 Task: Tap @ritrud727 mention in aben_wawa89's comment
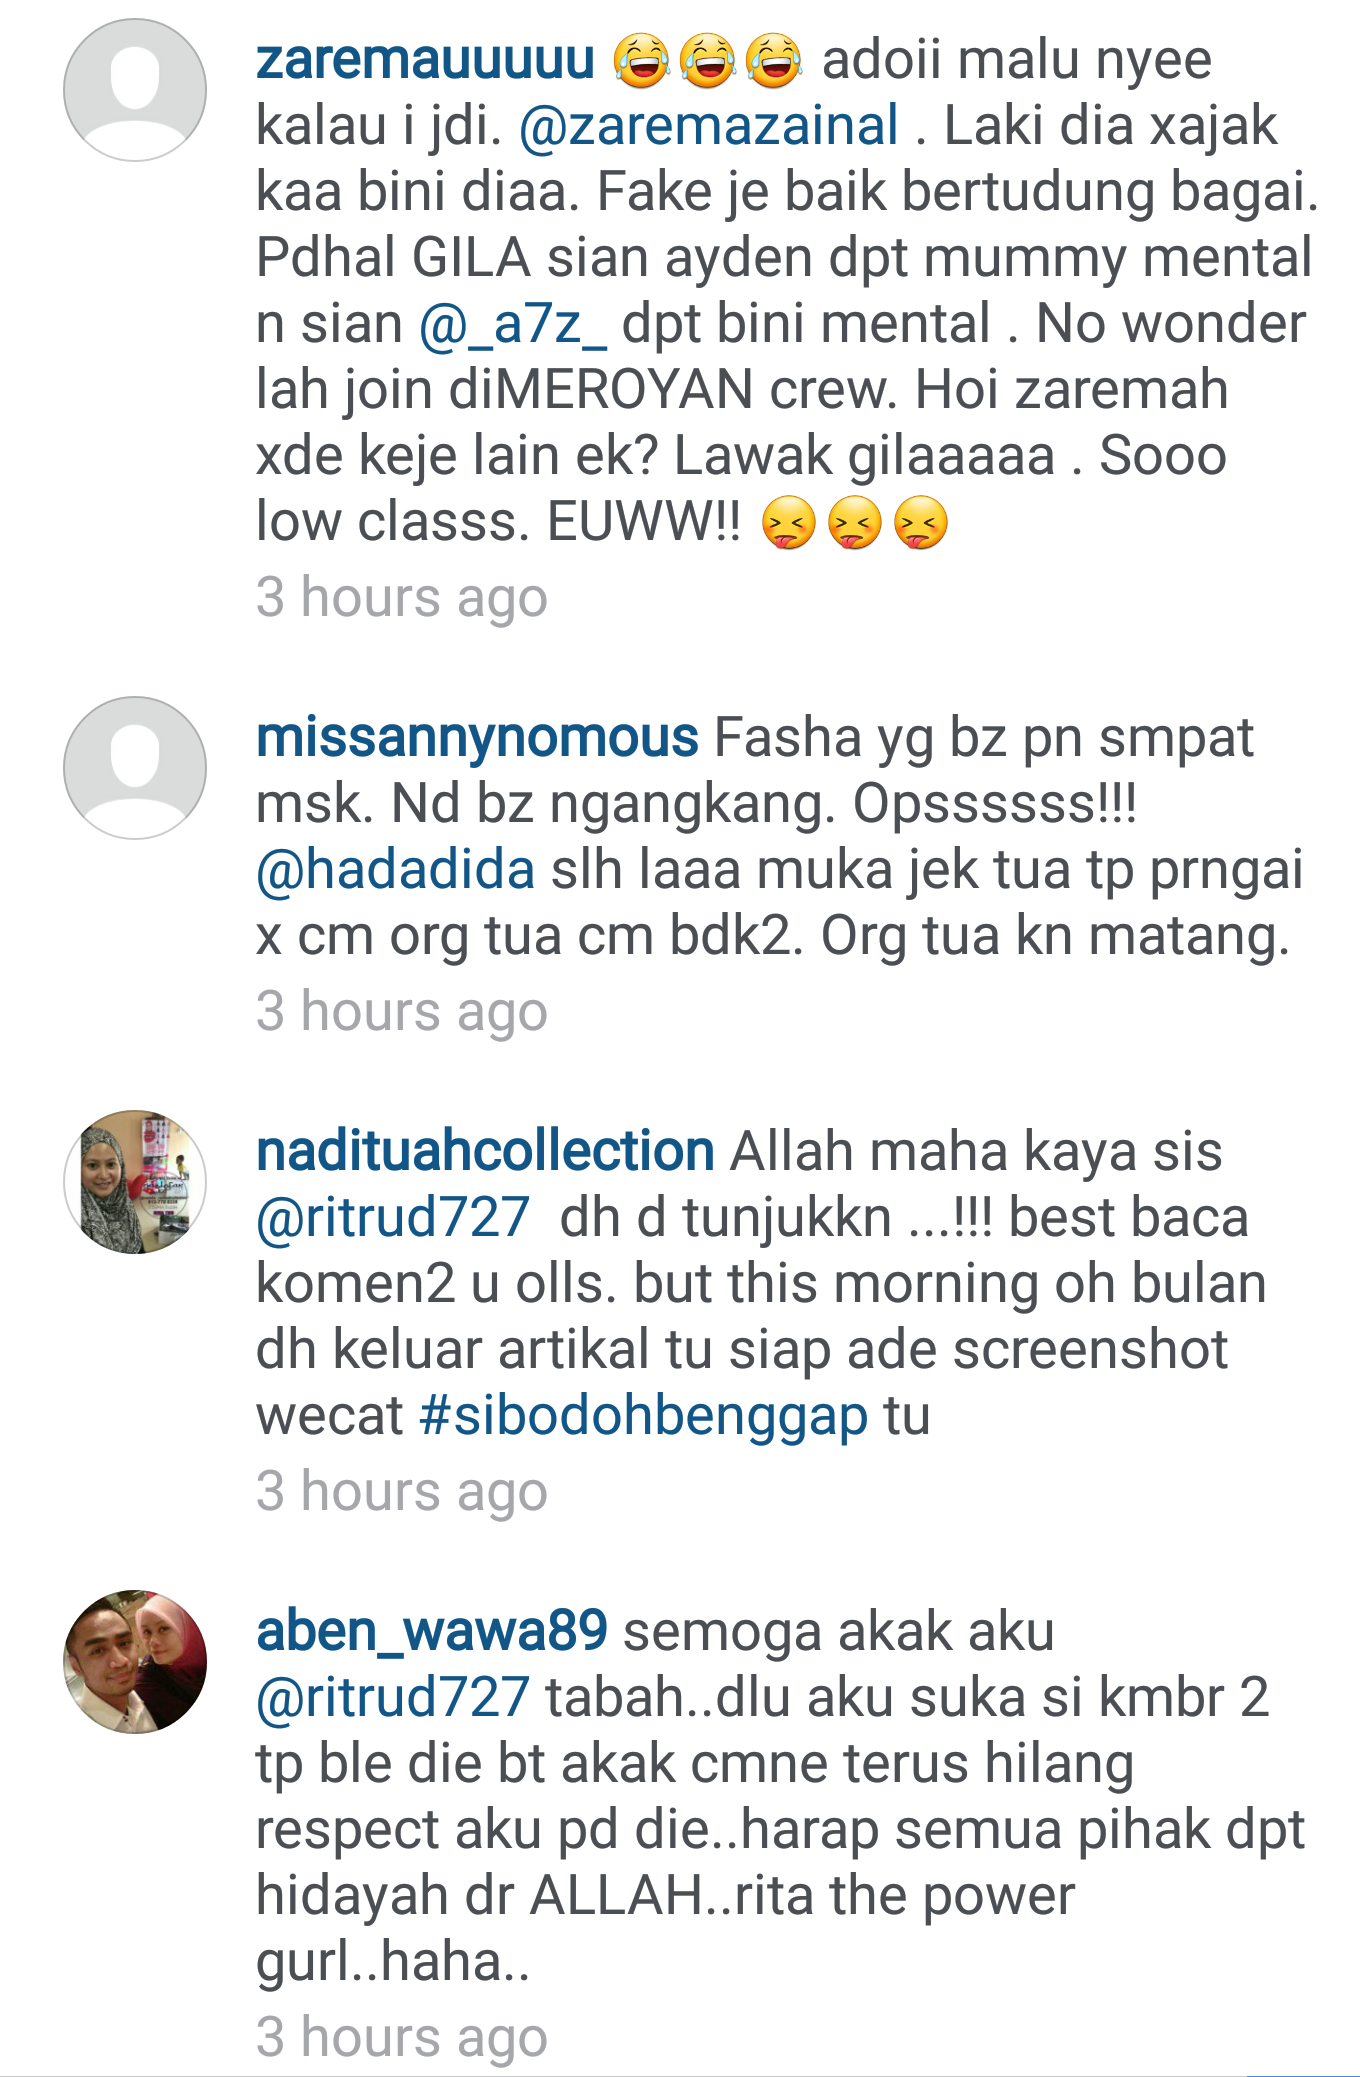pos(393,1698)
